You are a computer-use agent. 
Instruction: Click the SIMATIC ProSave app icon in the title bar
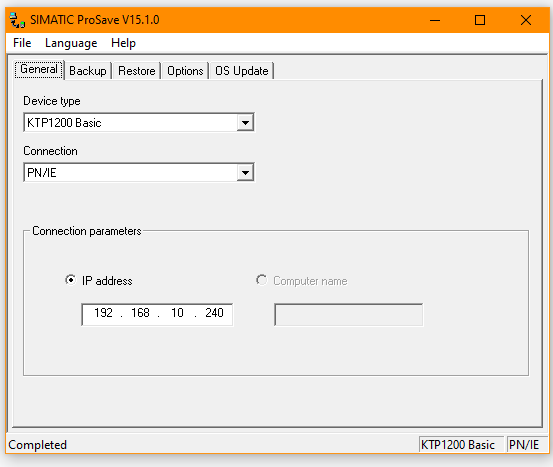click(17, 20)
